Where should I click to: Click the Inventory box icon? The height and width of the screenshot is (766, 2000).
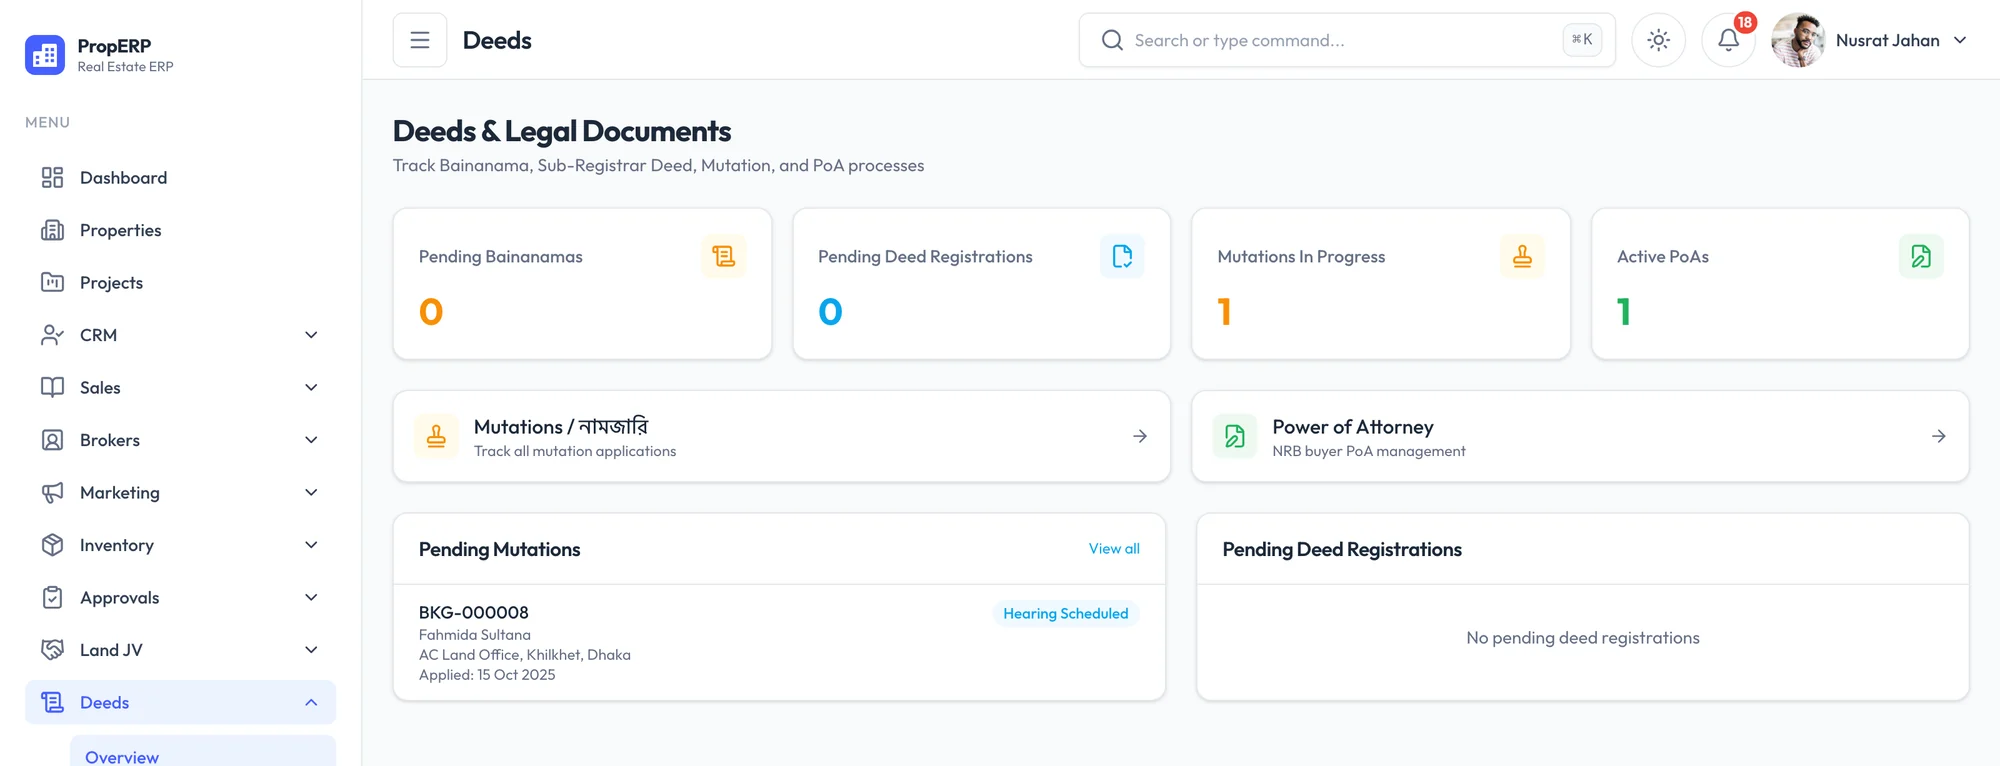(52, 545)
